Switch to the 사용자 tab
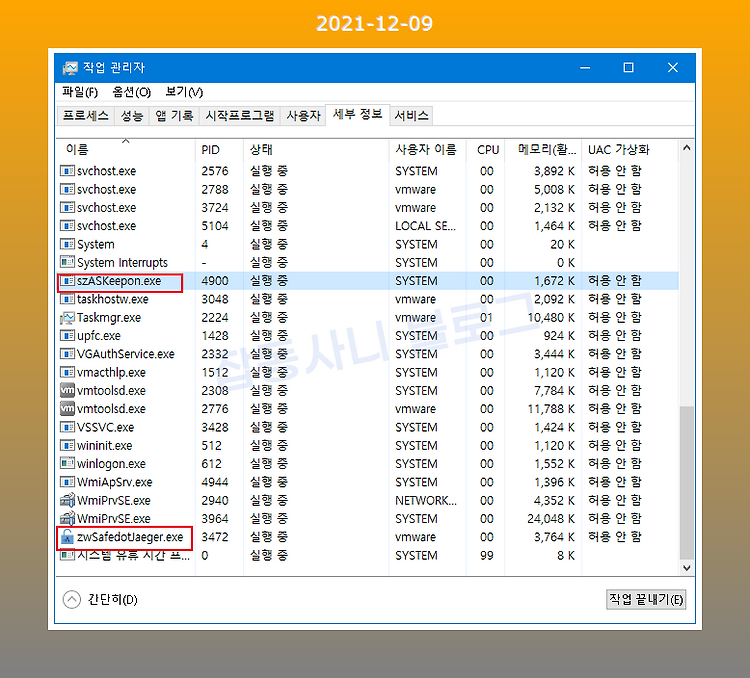The height and width of the screenshot is (678, 750). (303, 116)
